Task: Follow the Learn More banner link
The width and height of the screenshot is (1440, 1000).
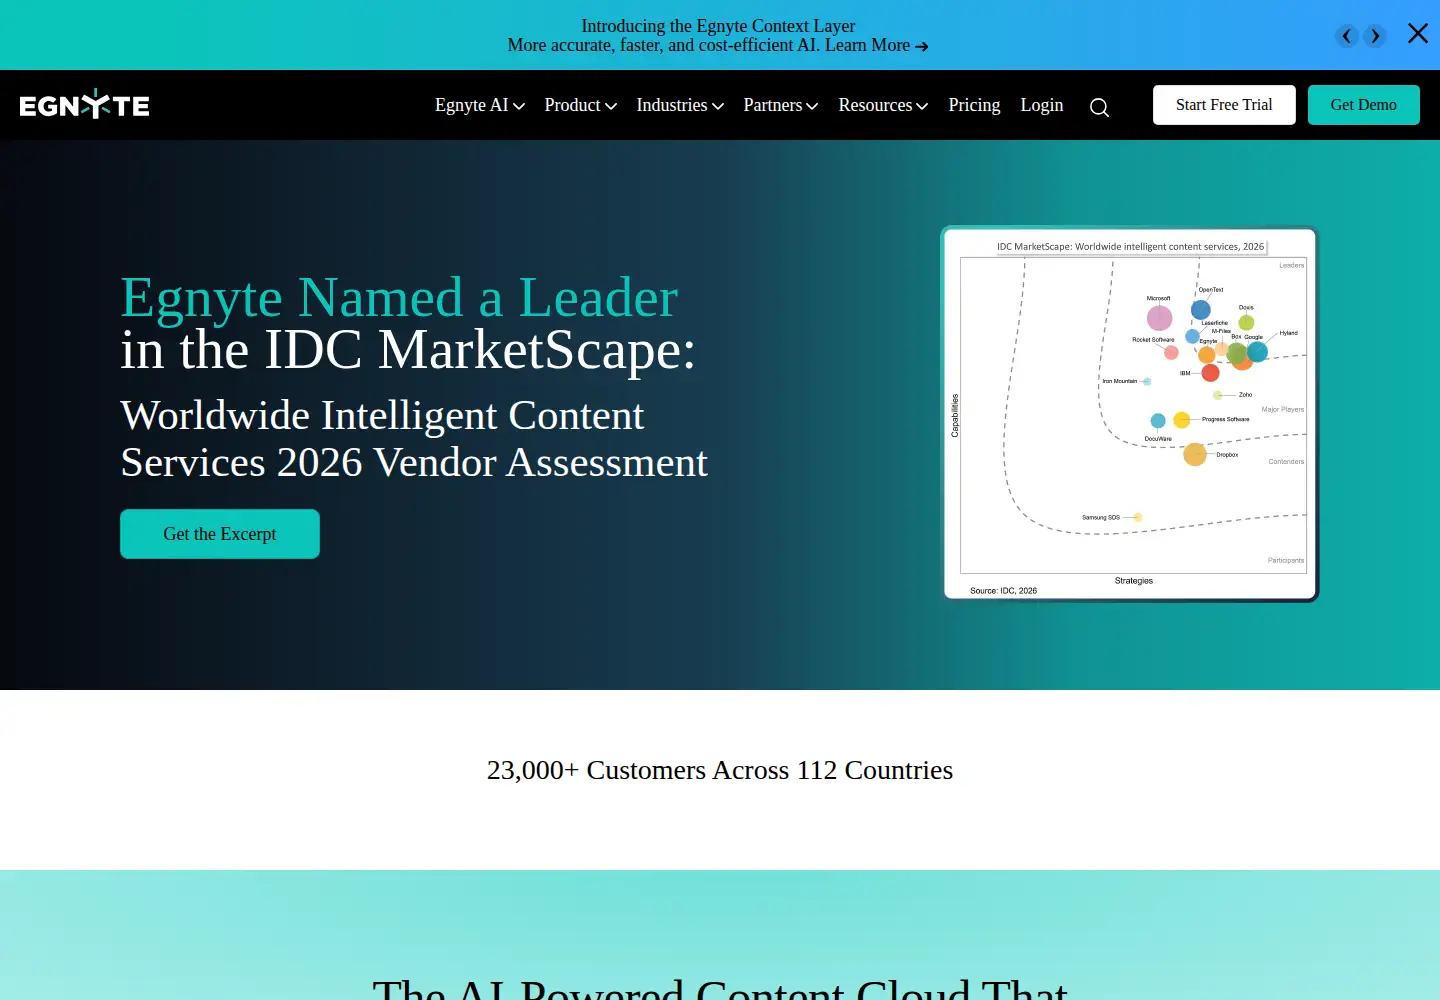Action: tap(877, 45)
